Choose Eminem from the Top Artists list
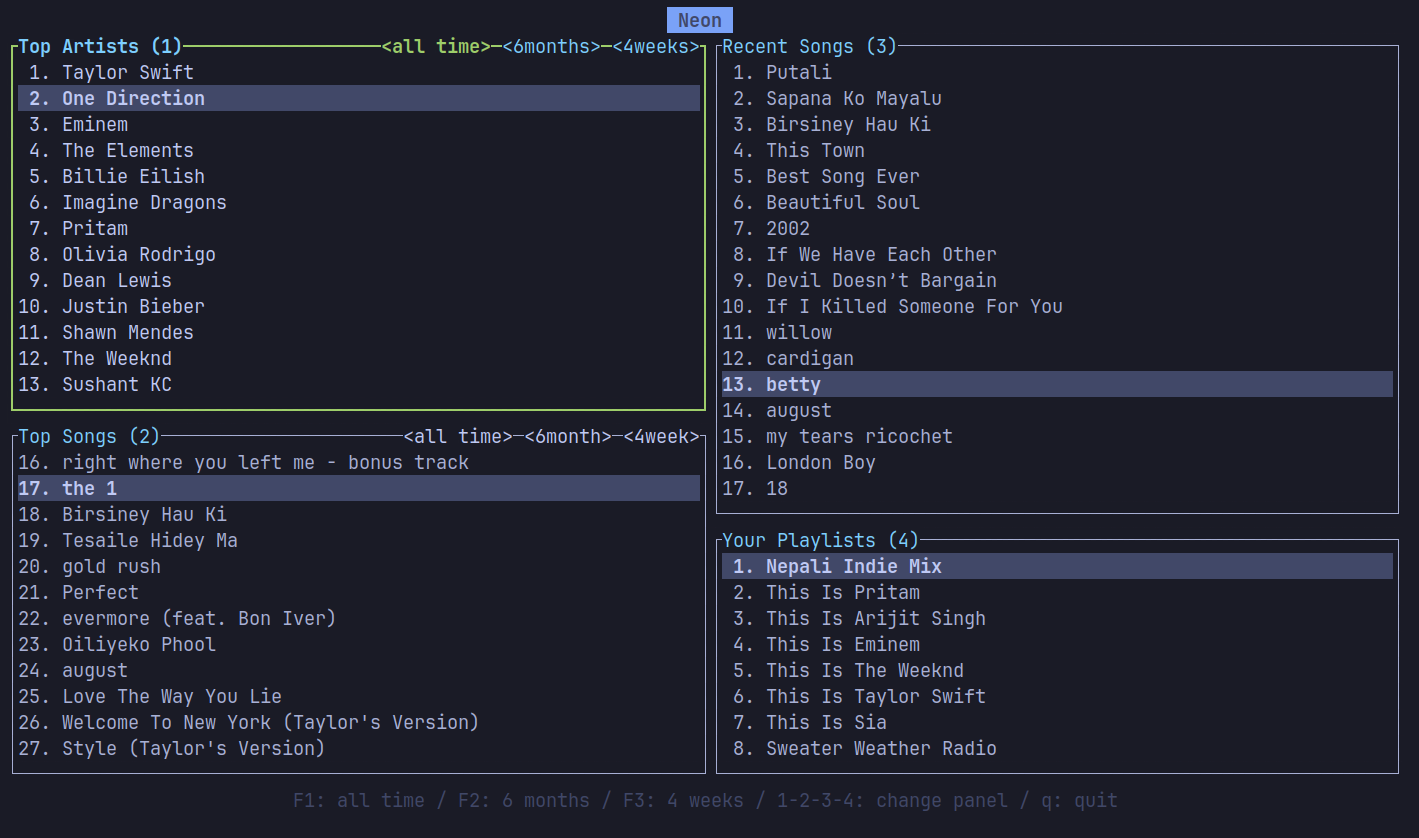 tap(94, 125)
